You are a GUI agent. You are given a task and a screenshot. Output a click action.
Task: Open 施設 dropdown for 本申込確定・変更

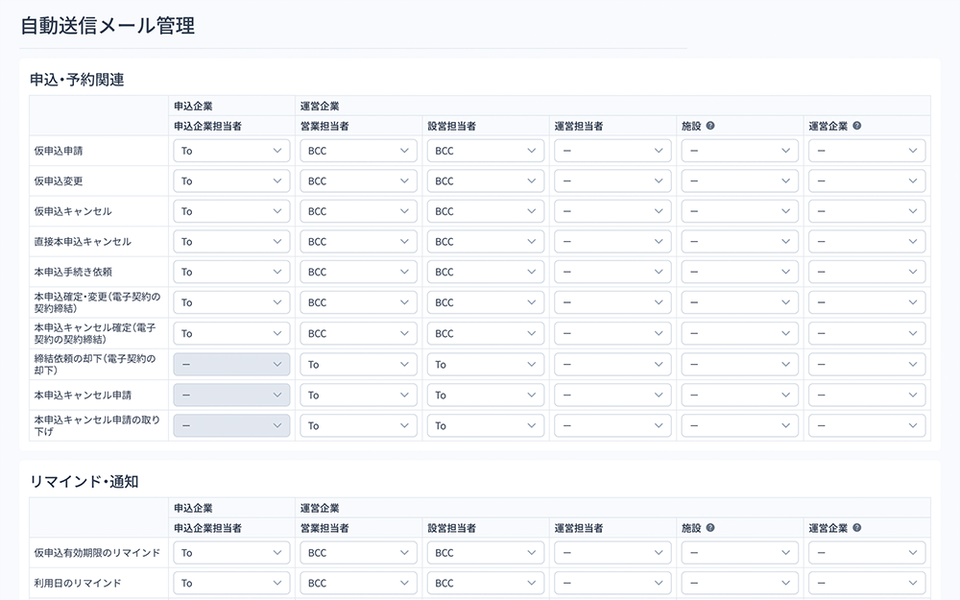[x=740, y=302]
